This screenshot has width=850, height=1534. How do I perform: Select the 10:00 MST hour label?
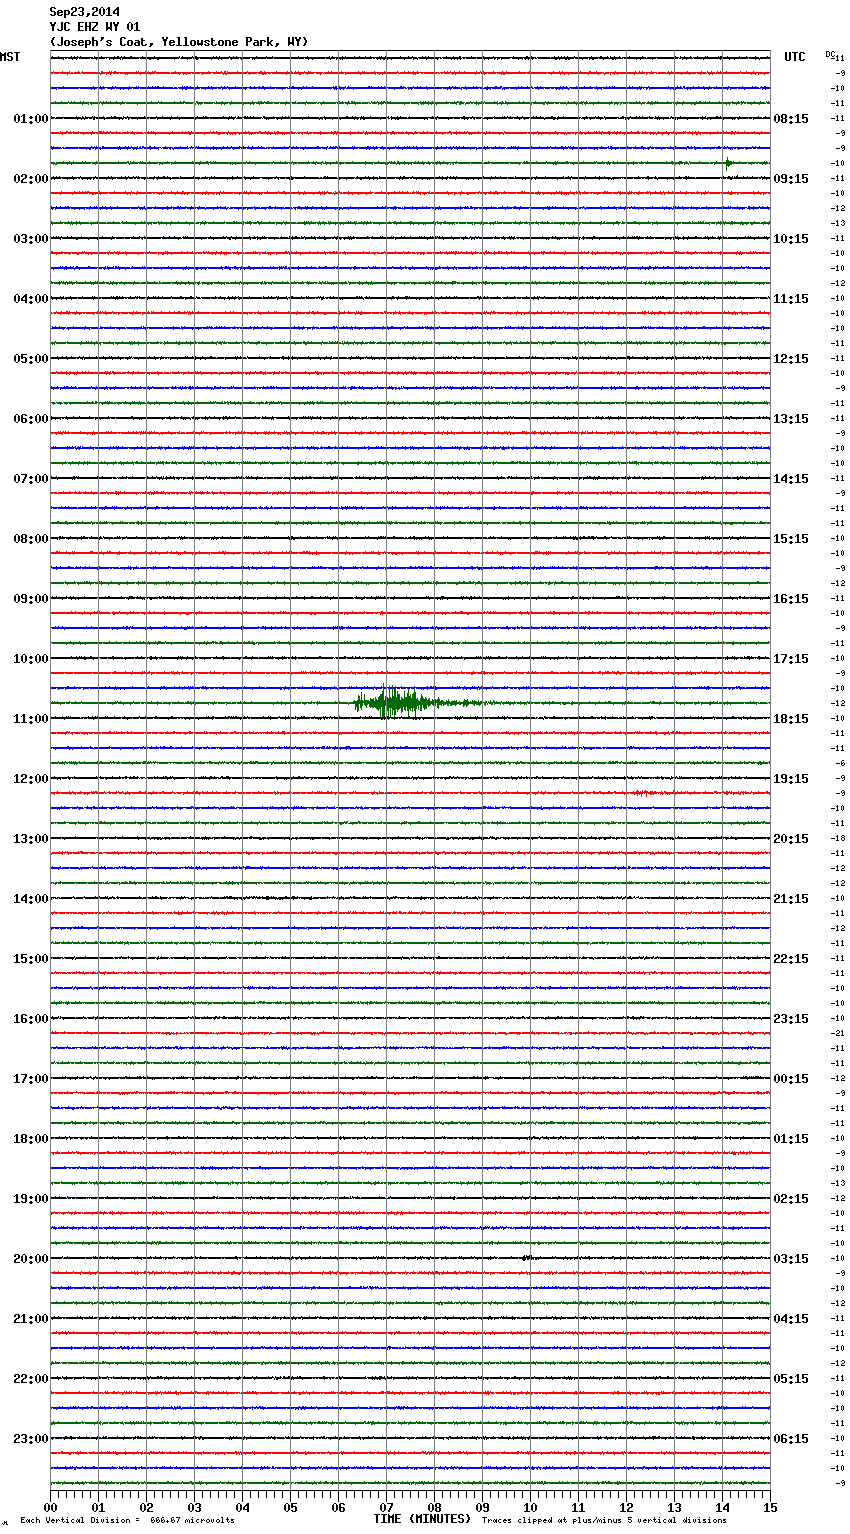pos(31,659)
